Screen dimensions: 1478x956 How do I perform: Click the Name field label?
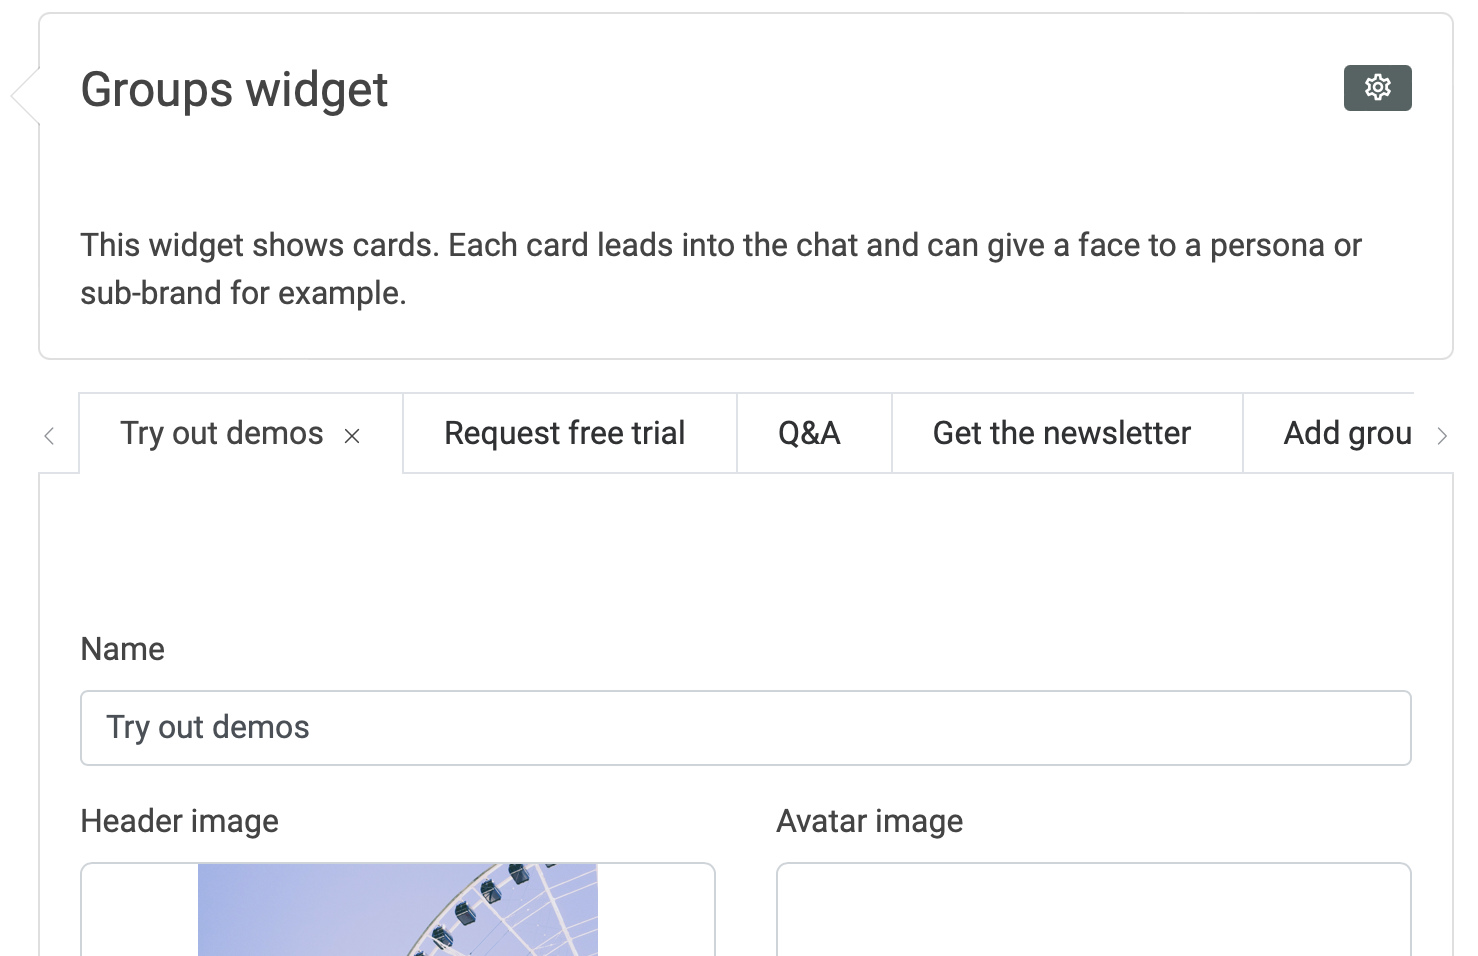tap(122, 649)
